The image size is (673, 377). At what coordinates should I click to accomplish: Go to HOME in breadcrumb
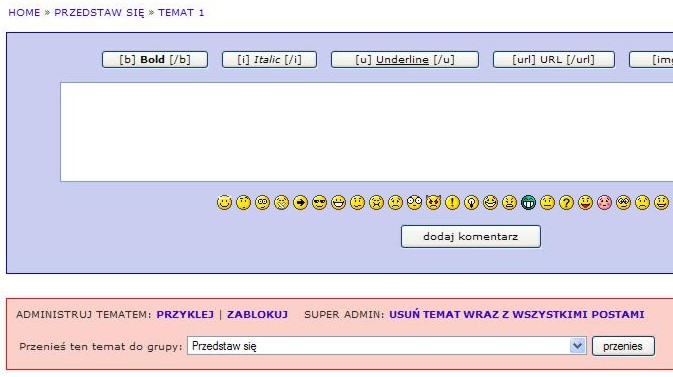[x=24, y=12]
